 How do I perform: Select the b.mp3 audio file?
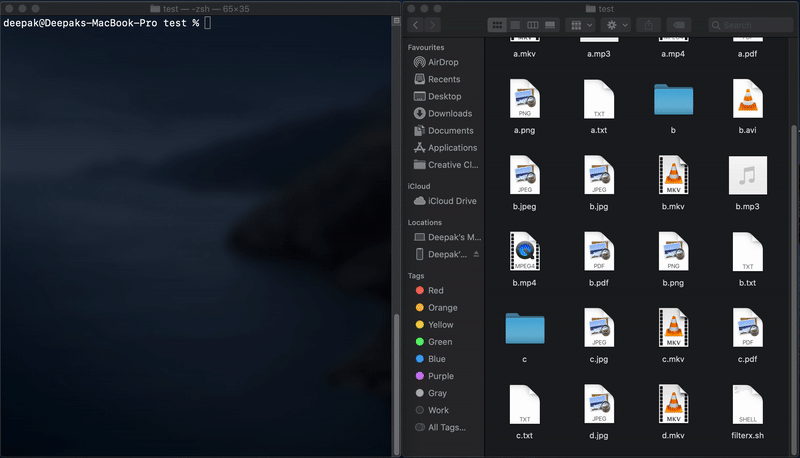click(747, 175)
